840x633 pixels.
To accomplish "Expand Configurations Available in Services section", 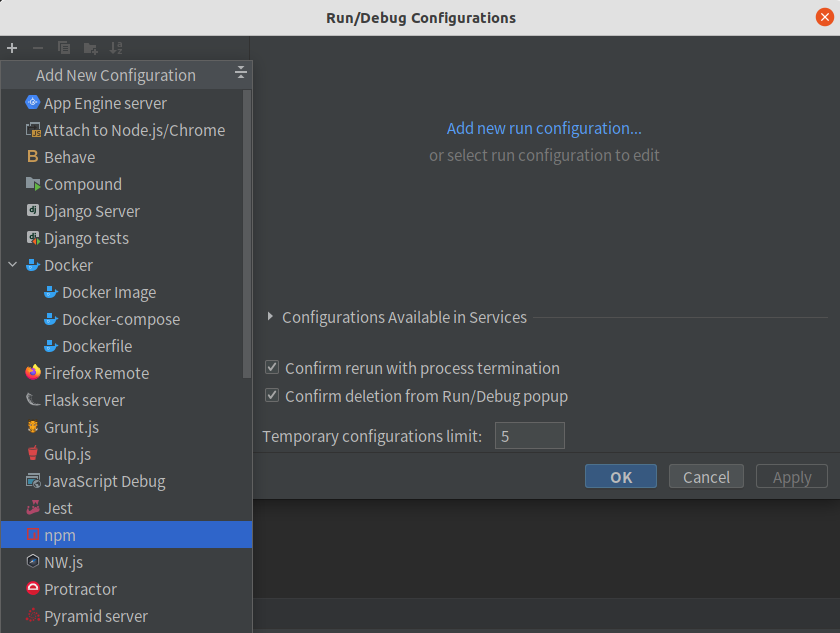I will coord(270,316).
